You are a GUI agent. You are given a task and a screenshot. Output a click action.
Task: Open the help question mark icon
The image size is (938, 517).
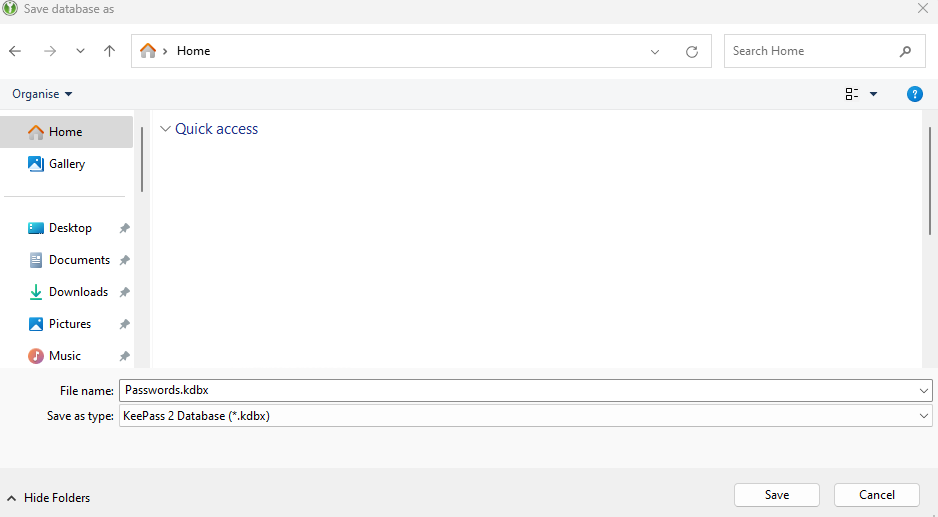(x=914, y=94)
